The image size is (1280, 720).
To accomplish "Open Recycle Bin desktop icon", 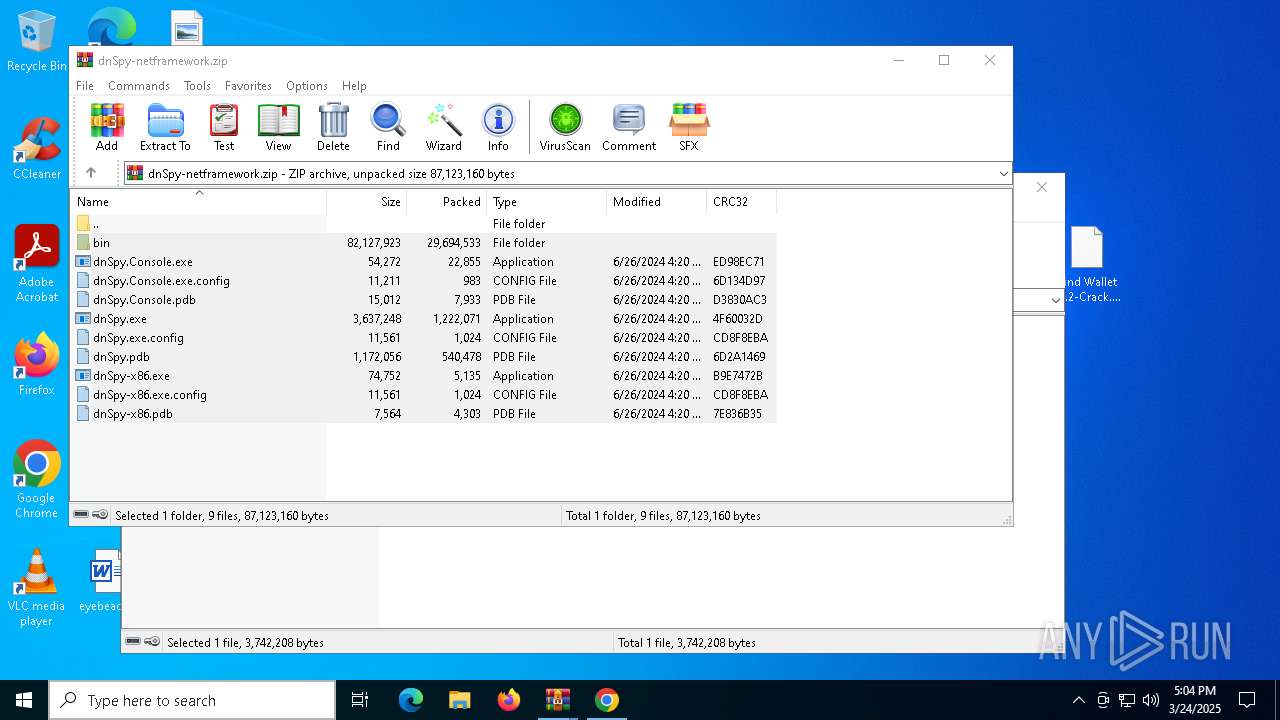I will (36, 42).
